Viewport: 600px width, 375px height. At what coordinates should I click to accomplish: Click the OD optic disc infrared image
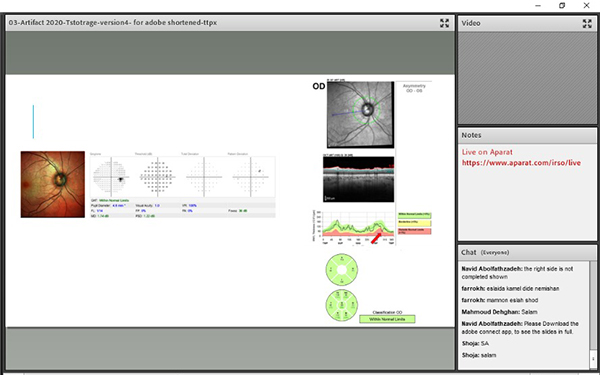360,114
